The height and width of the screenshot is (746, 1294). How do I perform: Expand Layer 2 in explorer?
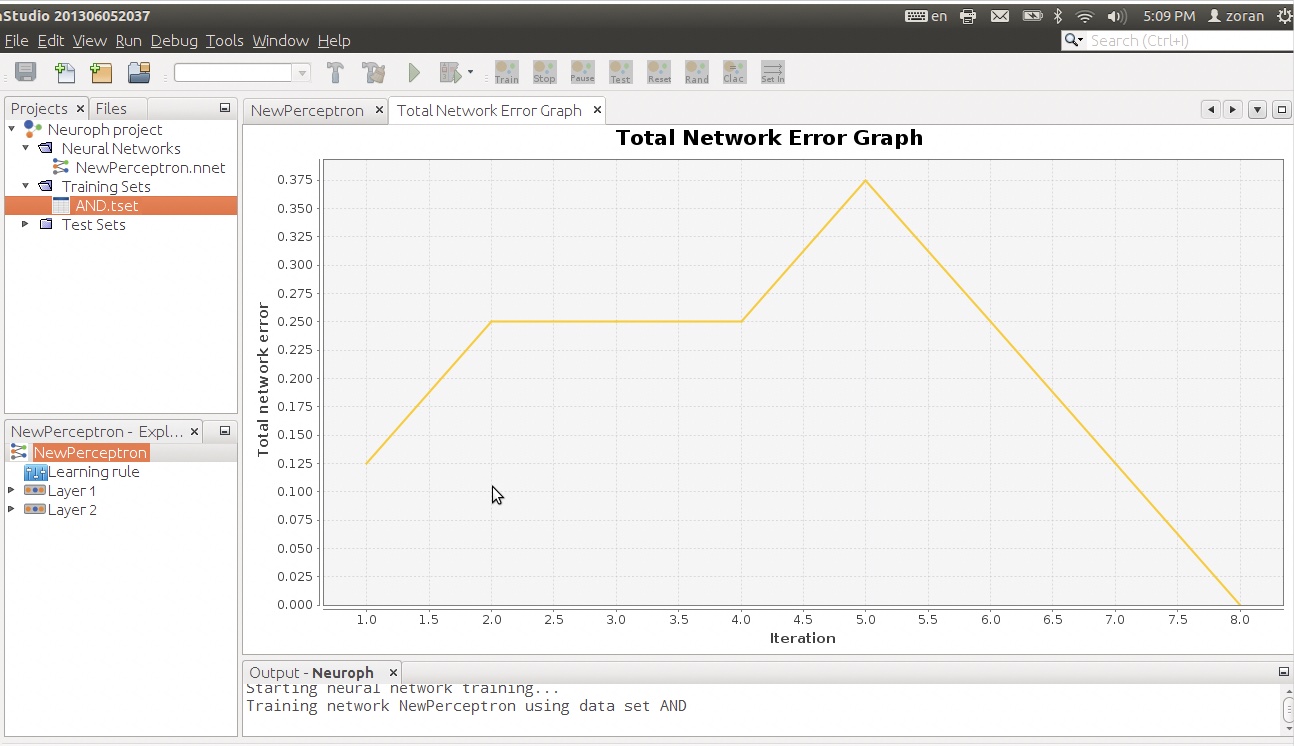[12, 509]
